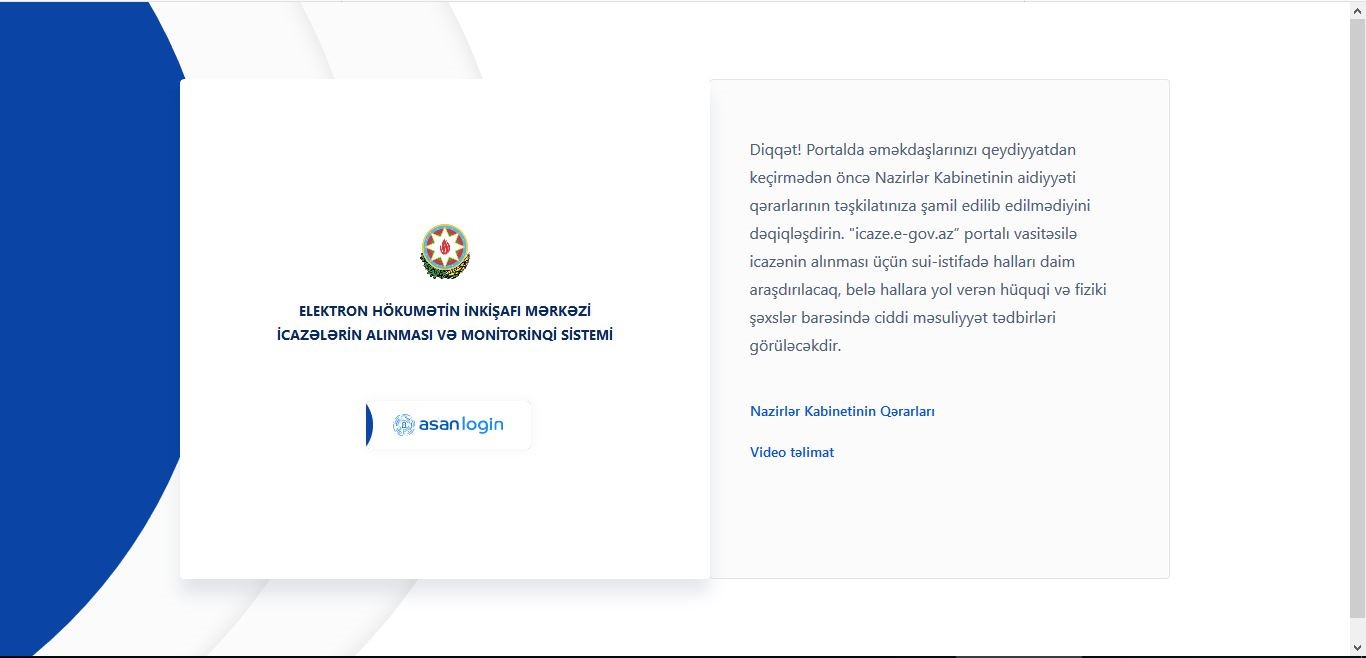
Task: Click the Azerbaijan state emblem logo
Action: 444,252
